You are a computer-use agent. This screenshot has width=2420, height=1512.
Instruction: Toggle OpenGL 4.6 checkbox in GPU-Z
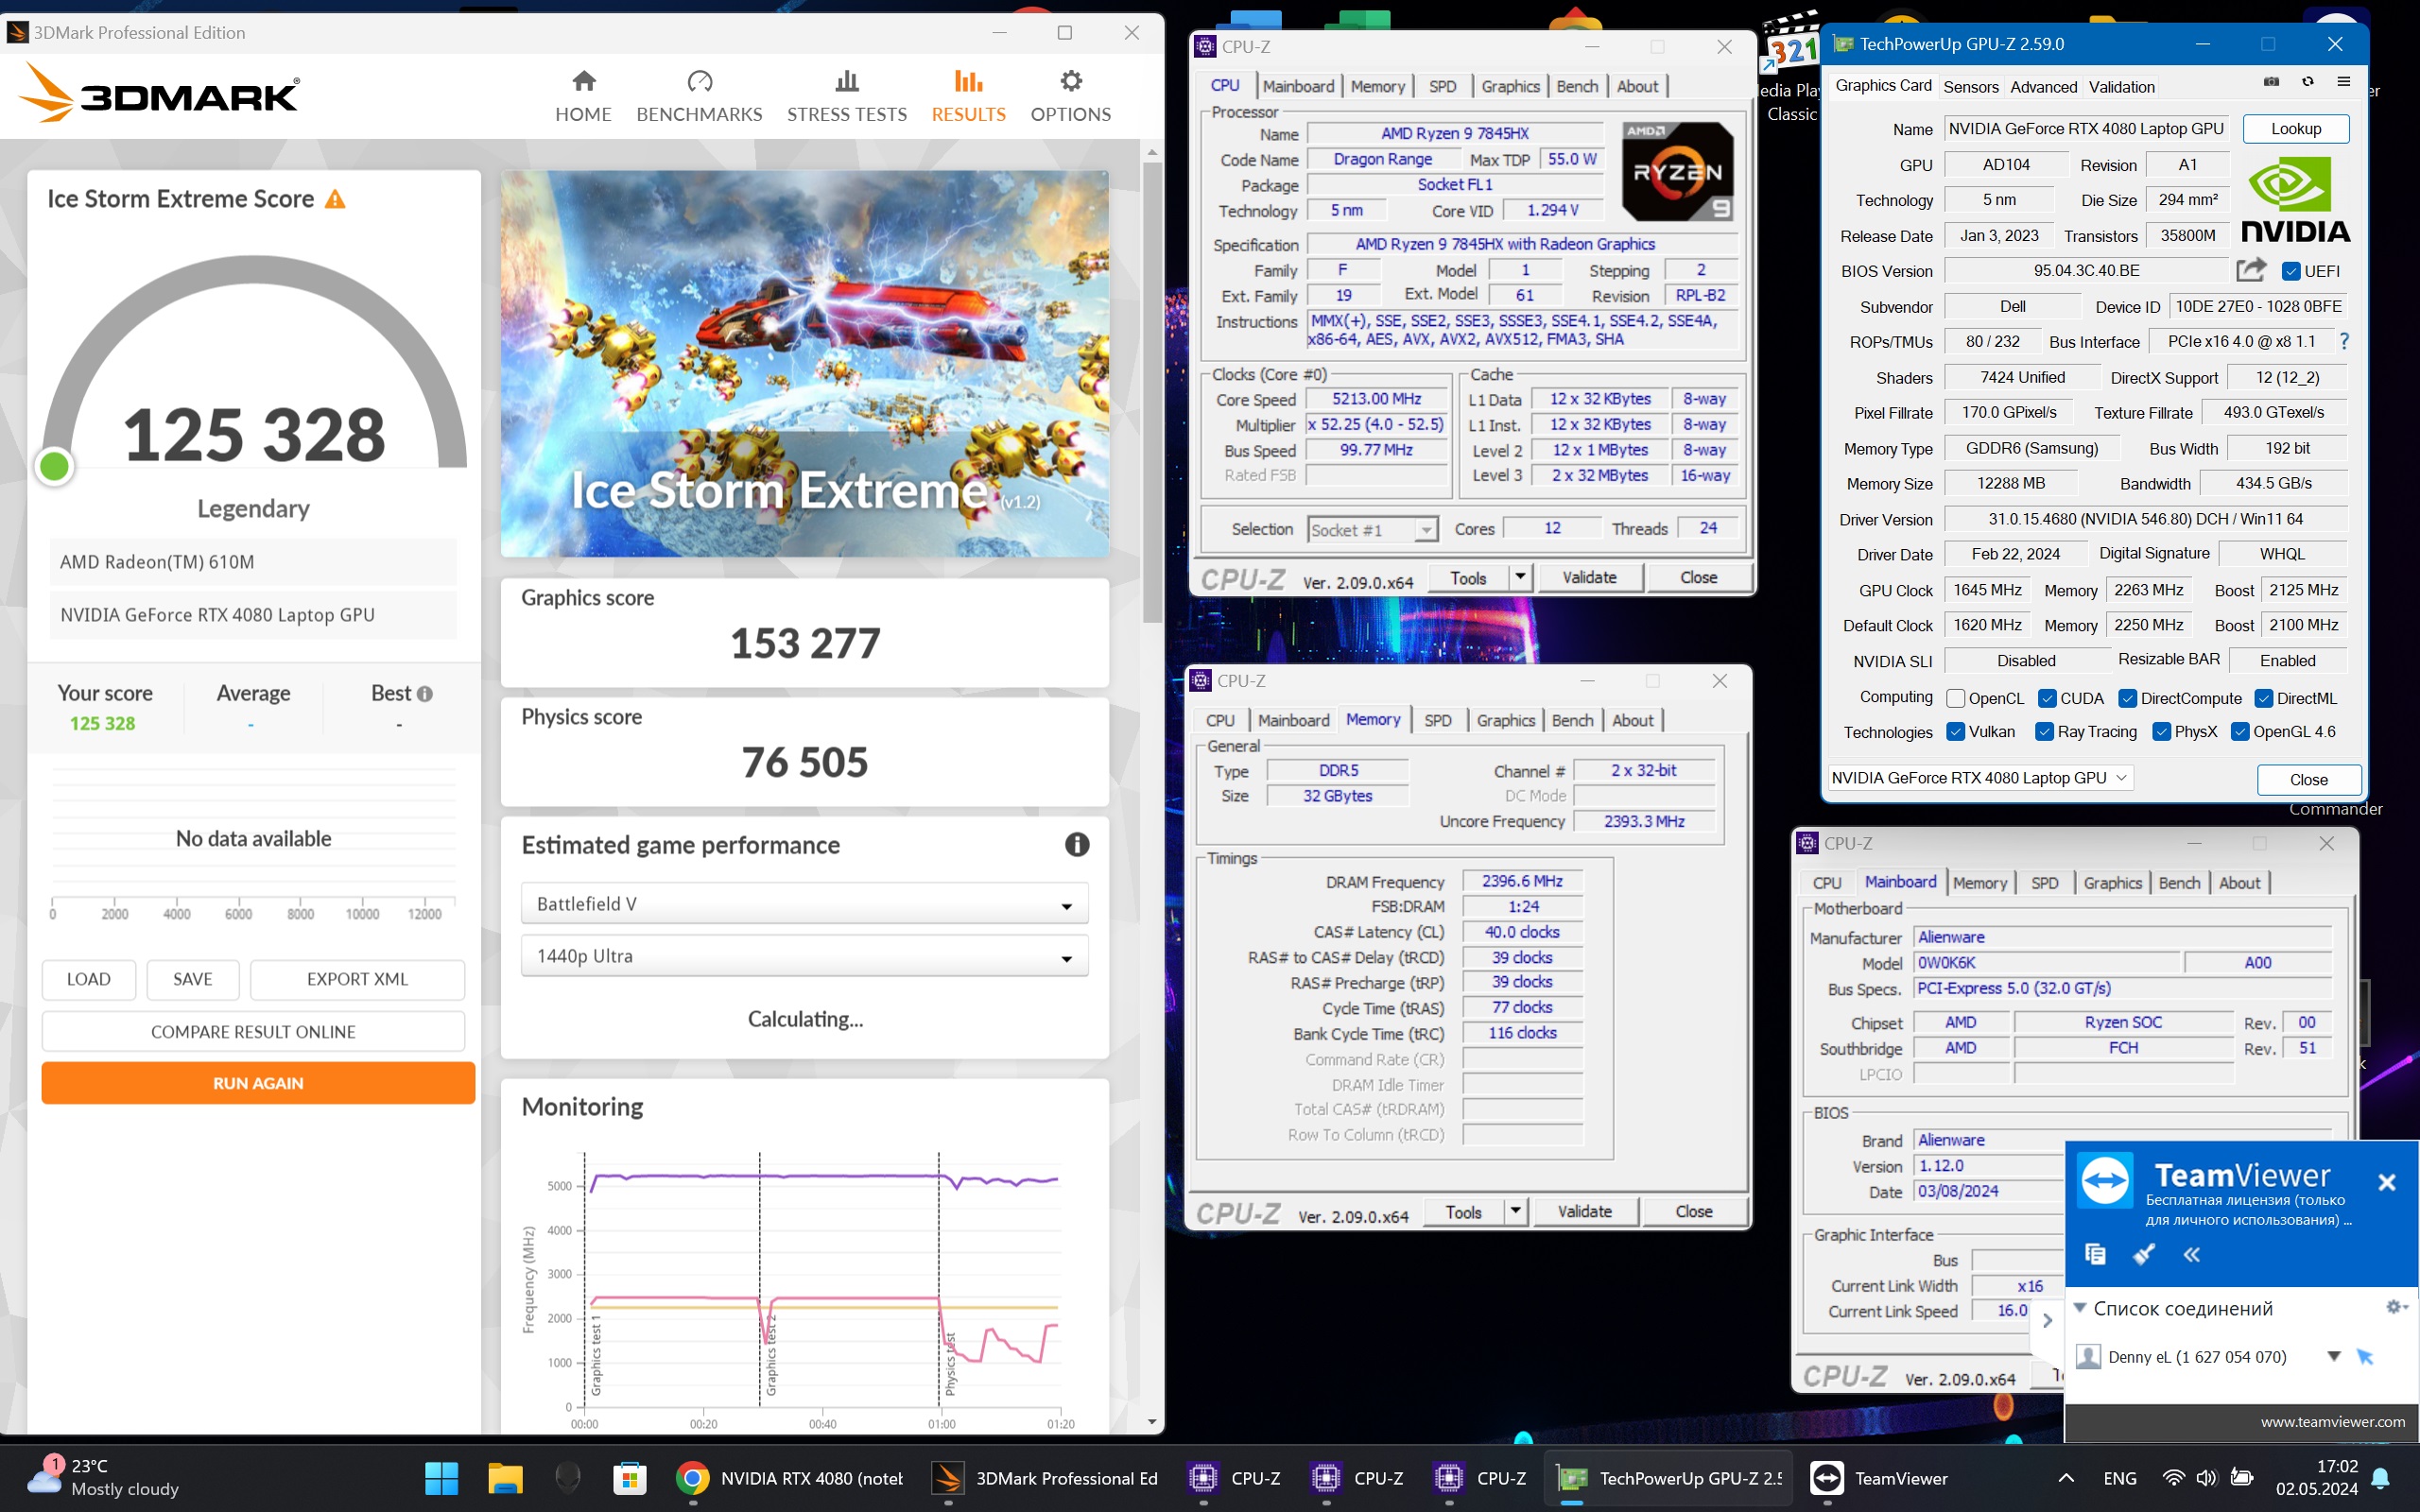2240,731
